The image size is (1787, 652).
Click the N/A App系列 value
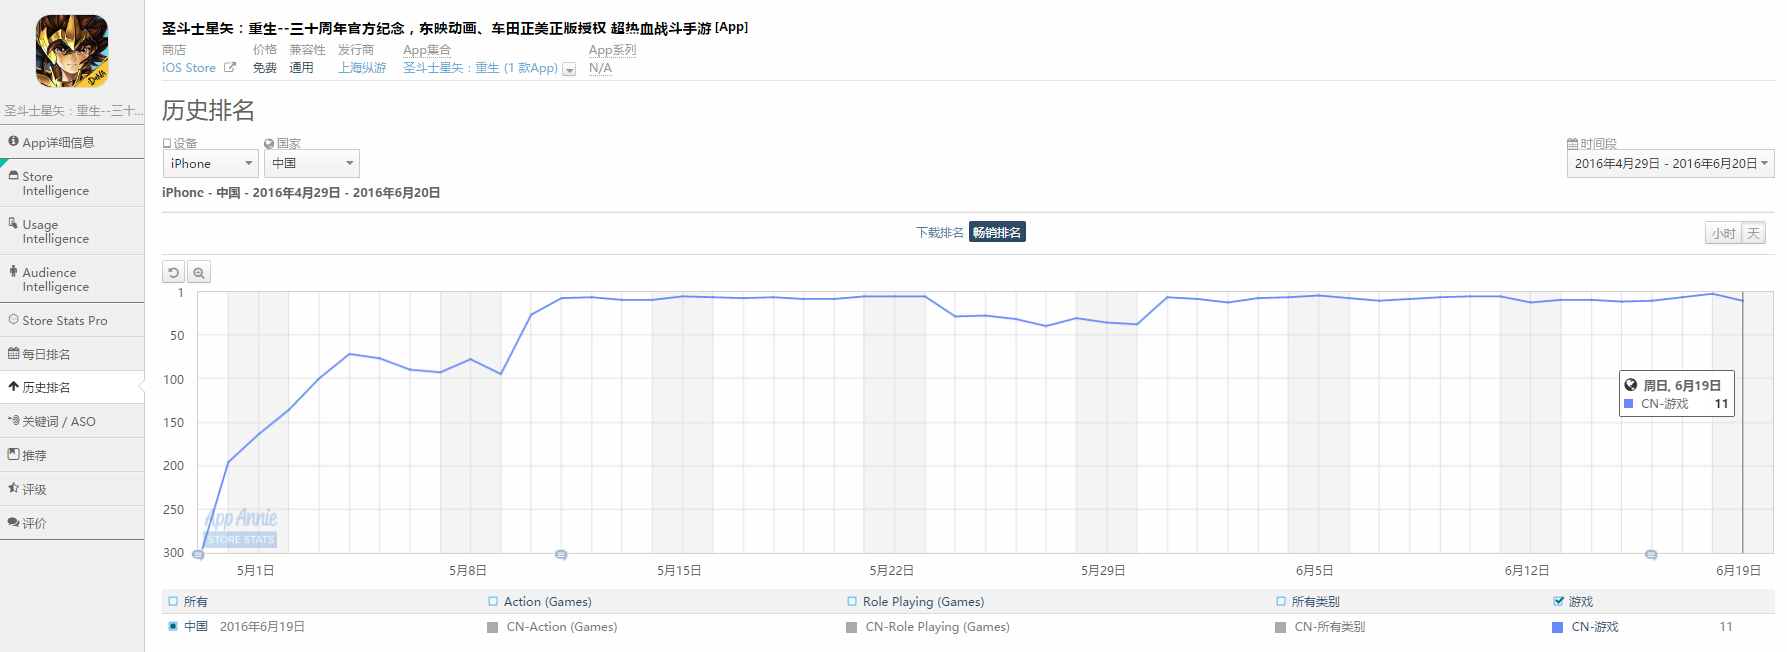[600, 68]
